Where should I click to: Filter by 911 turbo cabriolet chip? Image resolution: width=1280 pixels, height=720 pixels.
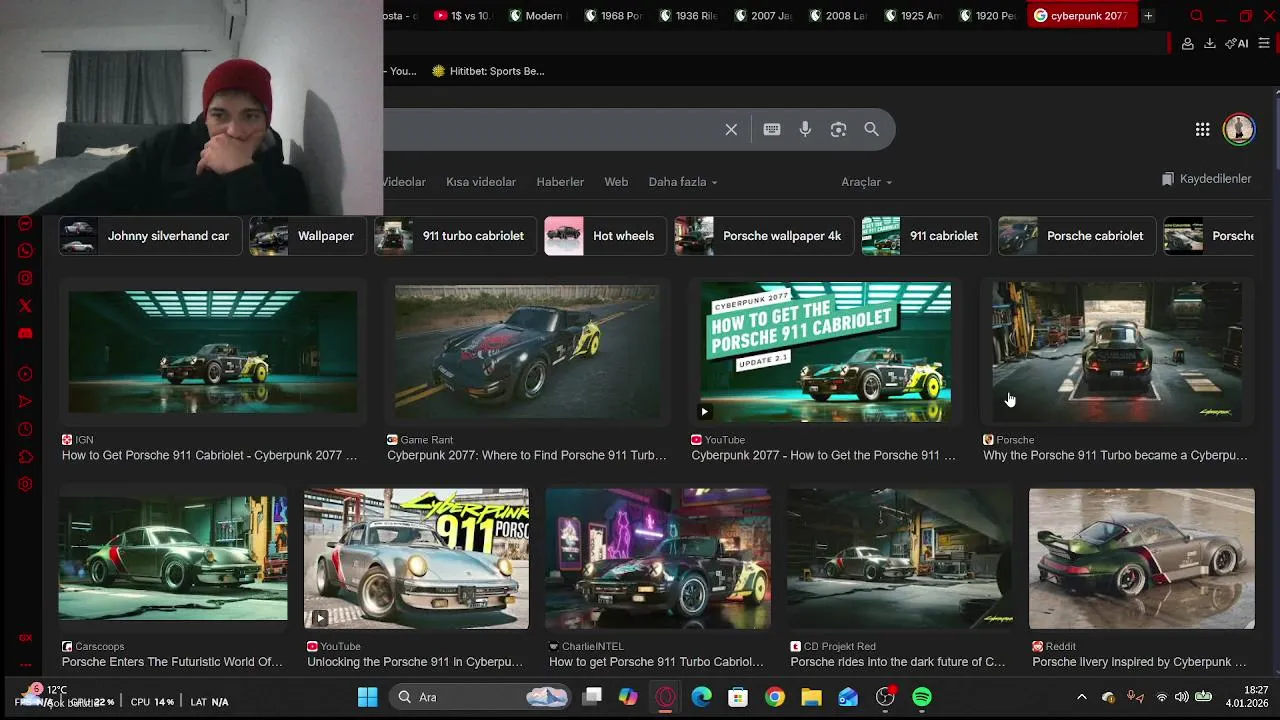point(454,236)
